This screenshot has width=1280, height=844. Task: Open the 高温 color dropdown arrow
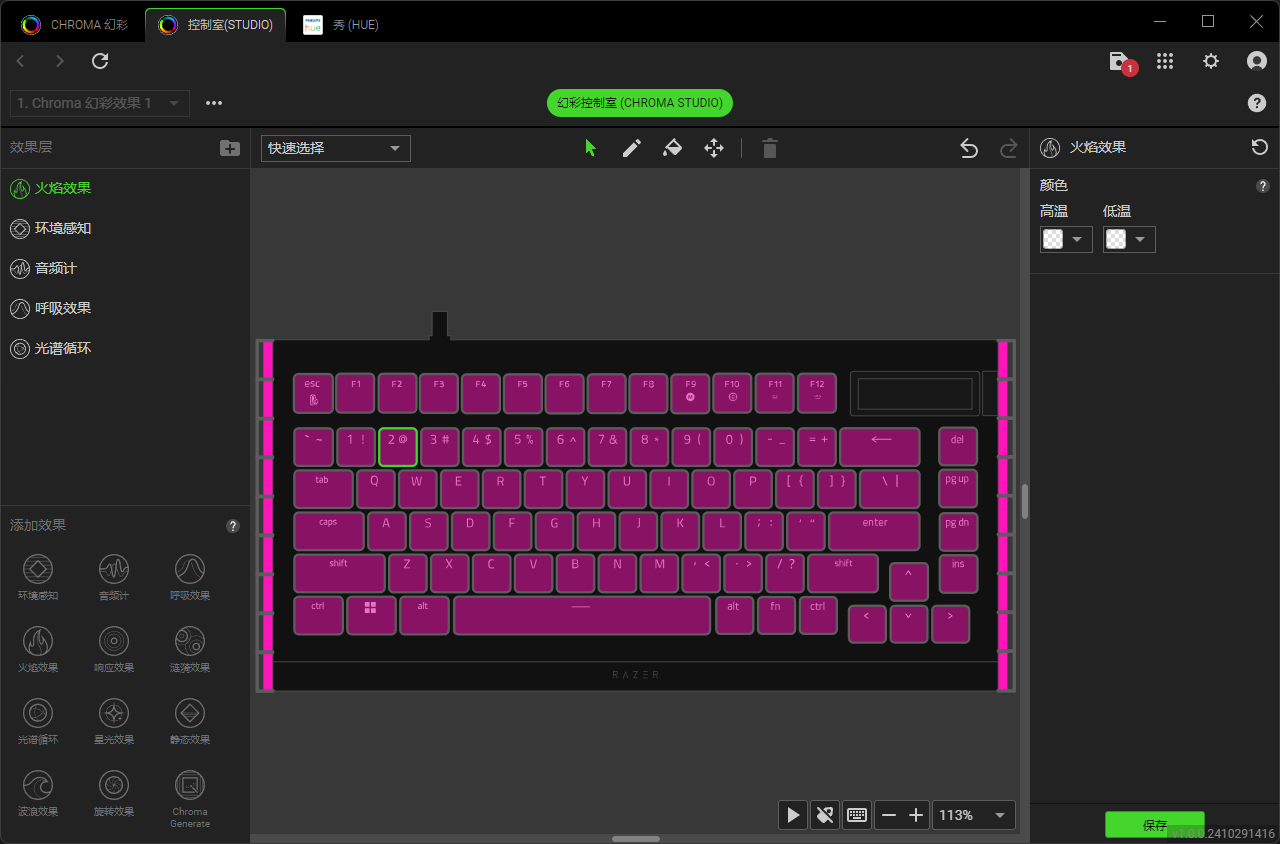[1078, 239]
